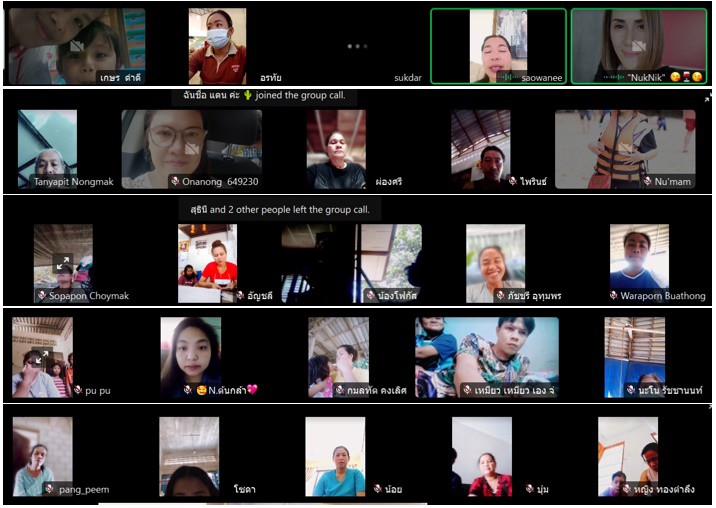Click the camera-off icon on Nu'mam's tile

coord(625,149)
